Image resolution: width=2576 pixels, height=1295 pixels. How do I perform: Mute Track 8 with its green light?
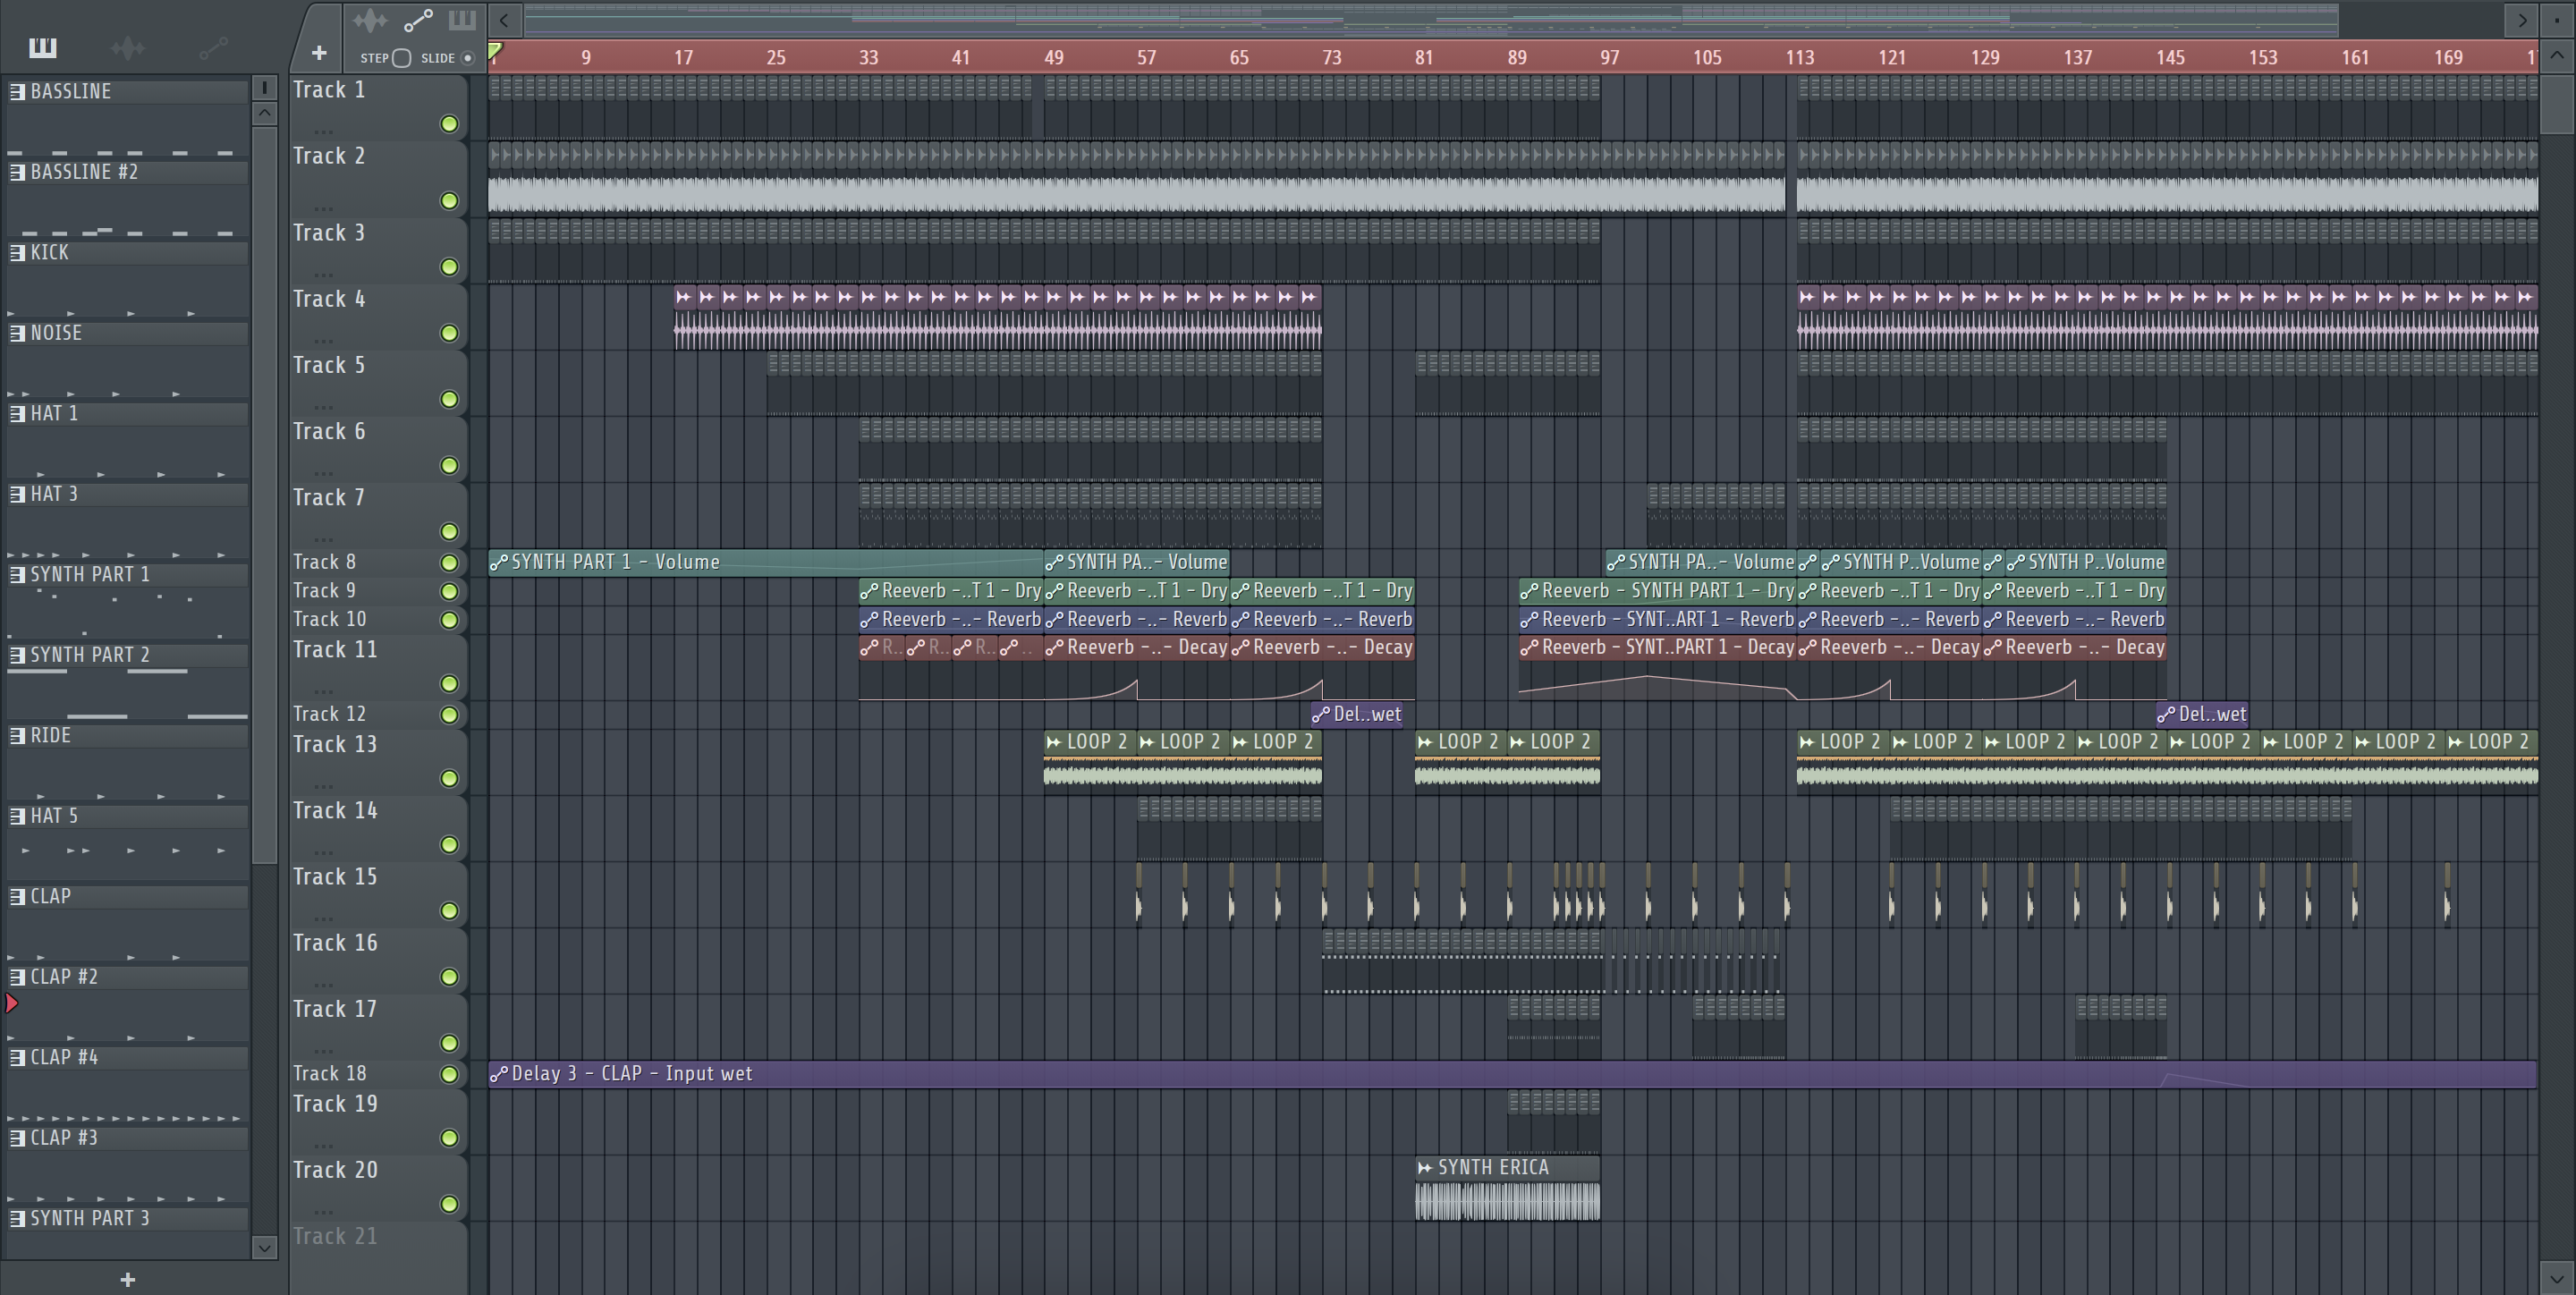point(449,563)
